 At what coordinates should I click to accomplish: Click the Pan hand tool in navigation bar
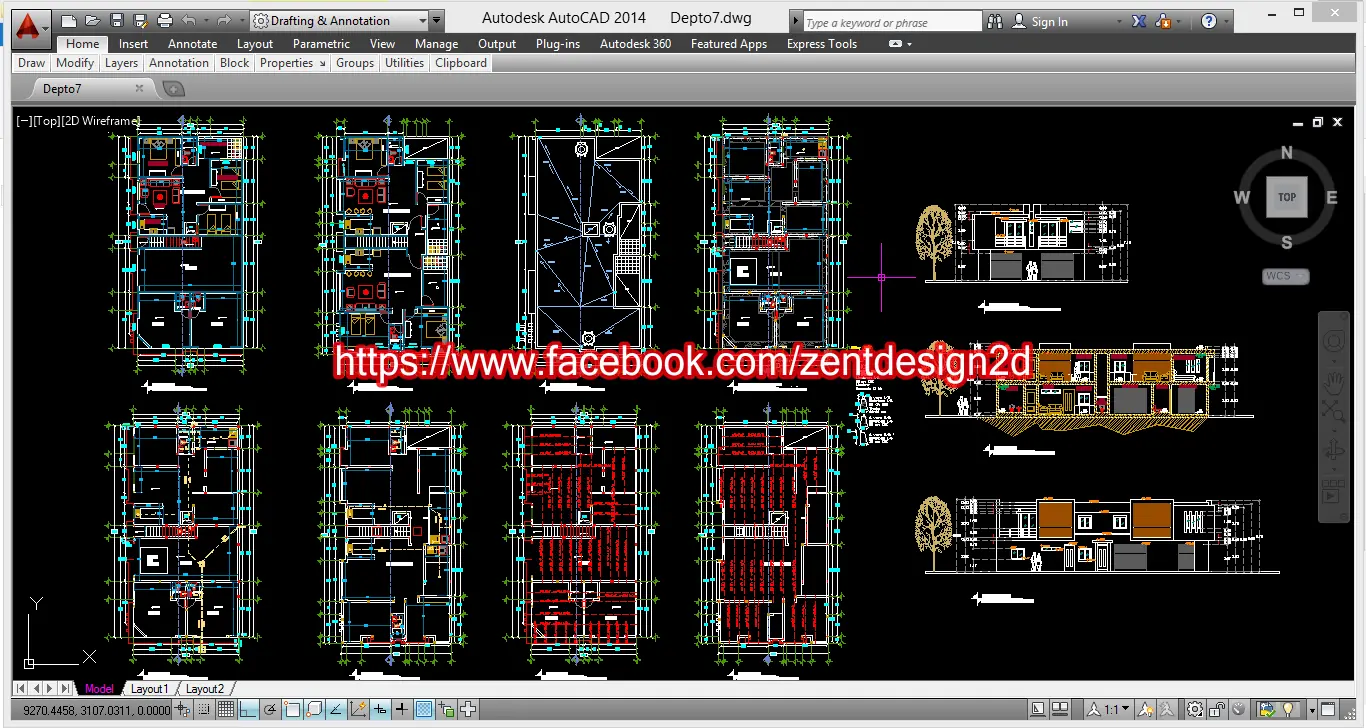1333,382
